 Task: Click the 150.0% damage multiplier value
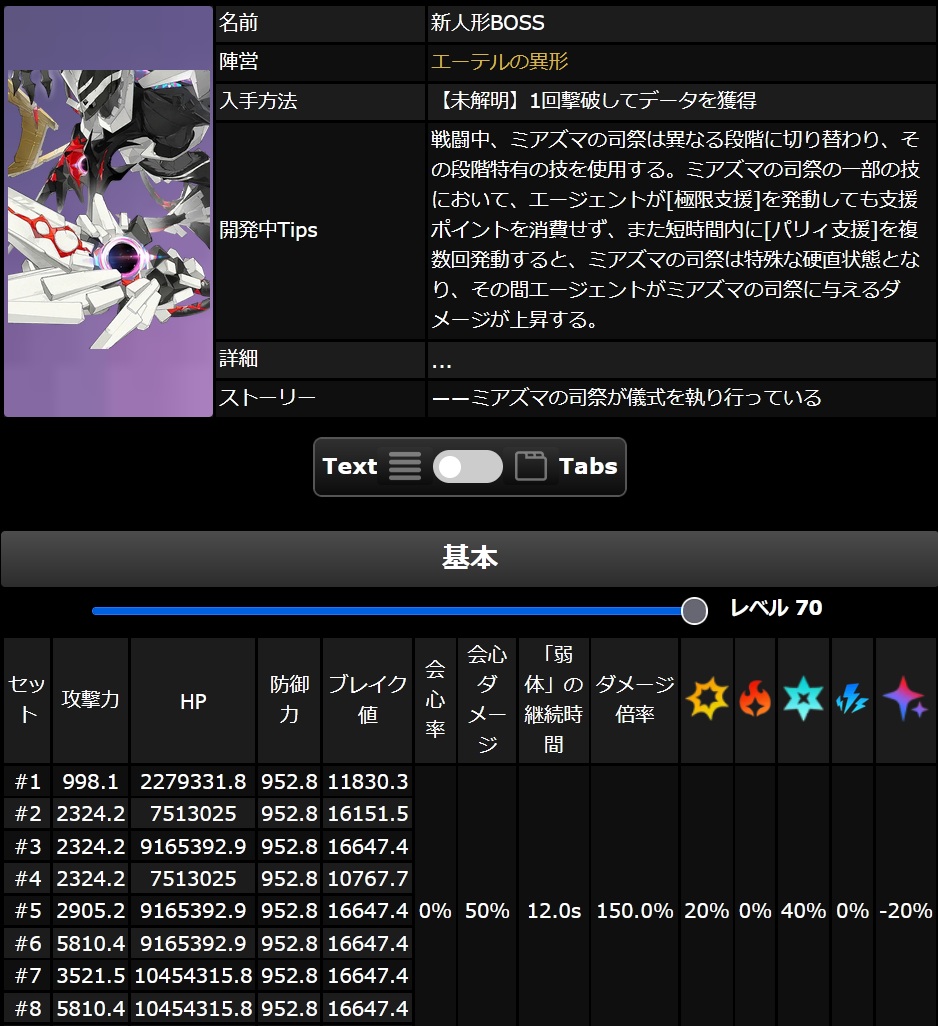(635, 910)
